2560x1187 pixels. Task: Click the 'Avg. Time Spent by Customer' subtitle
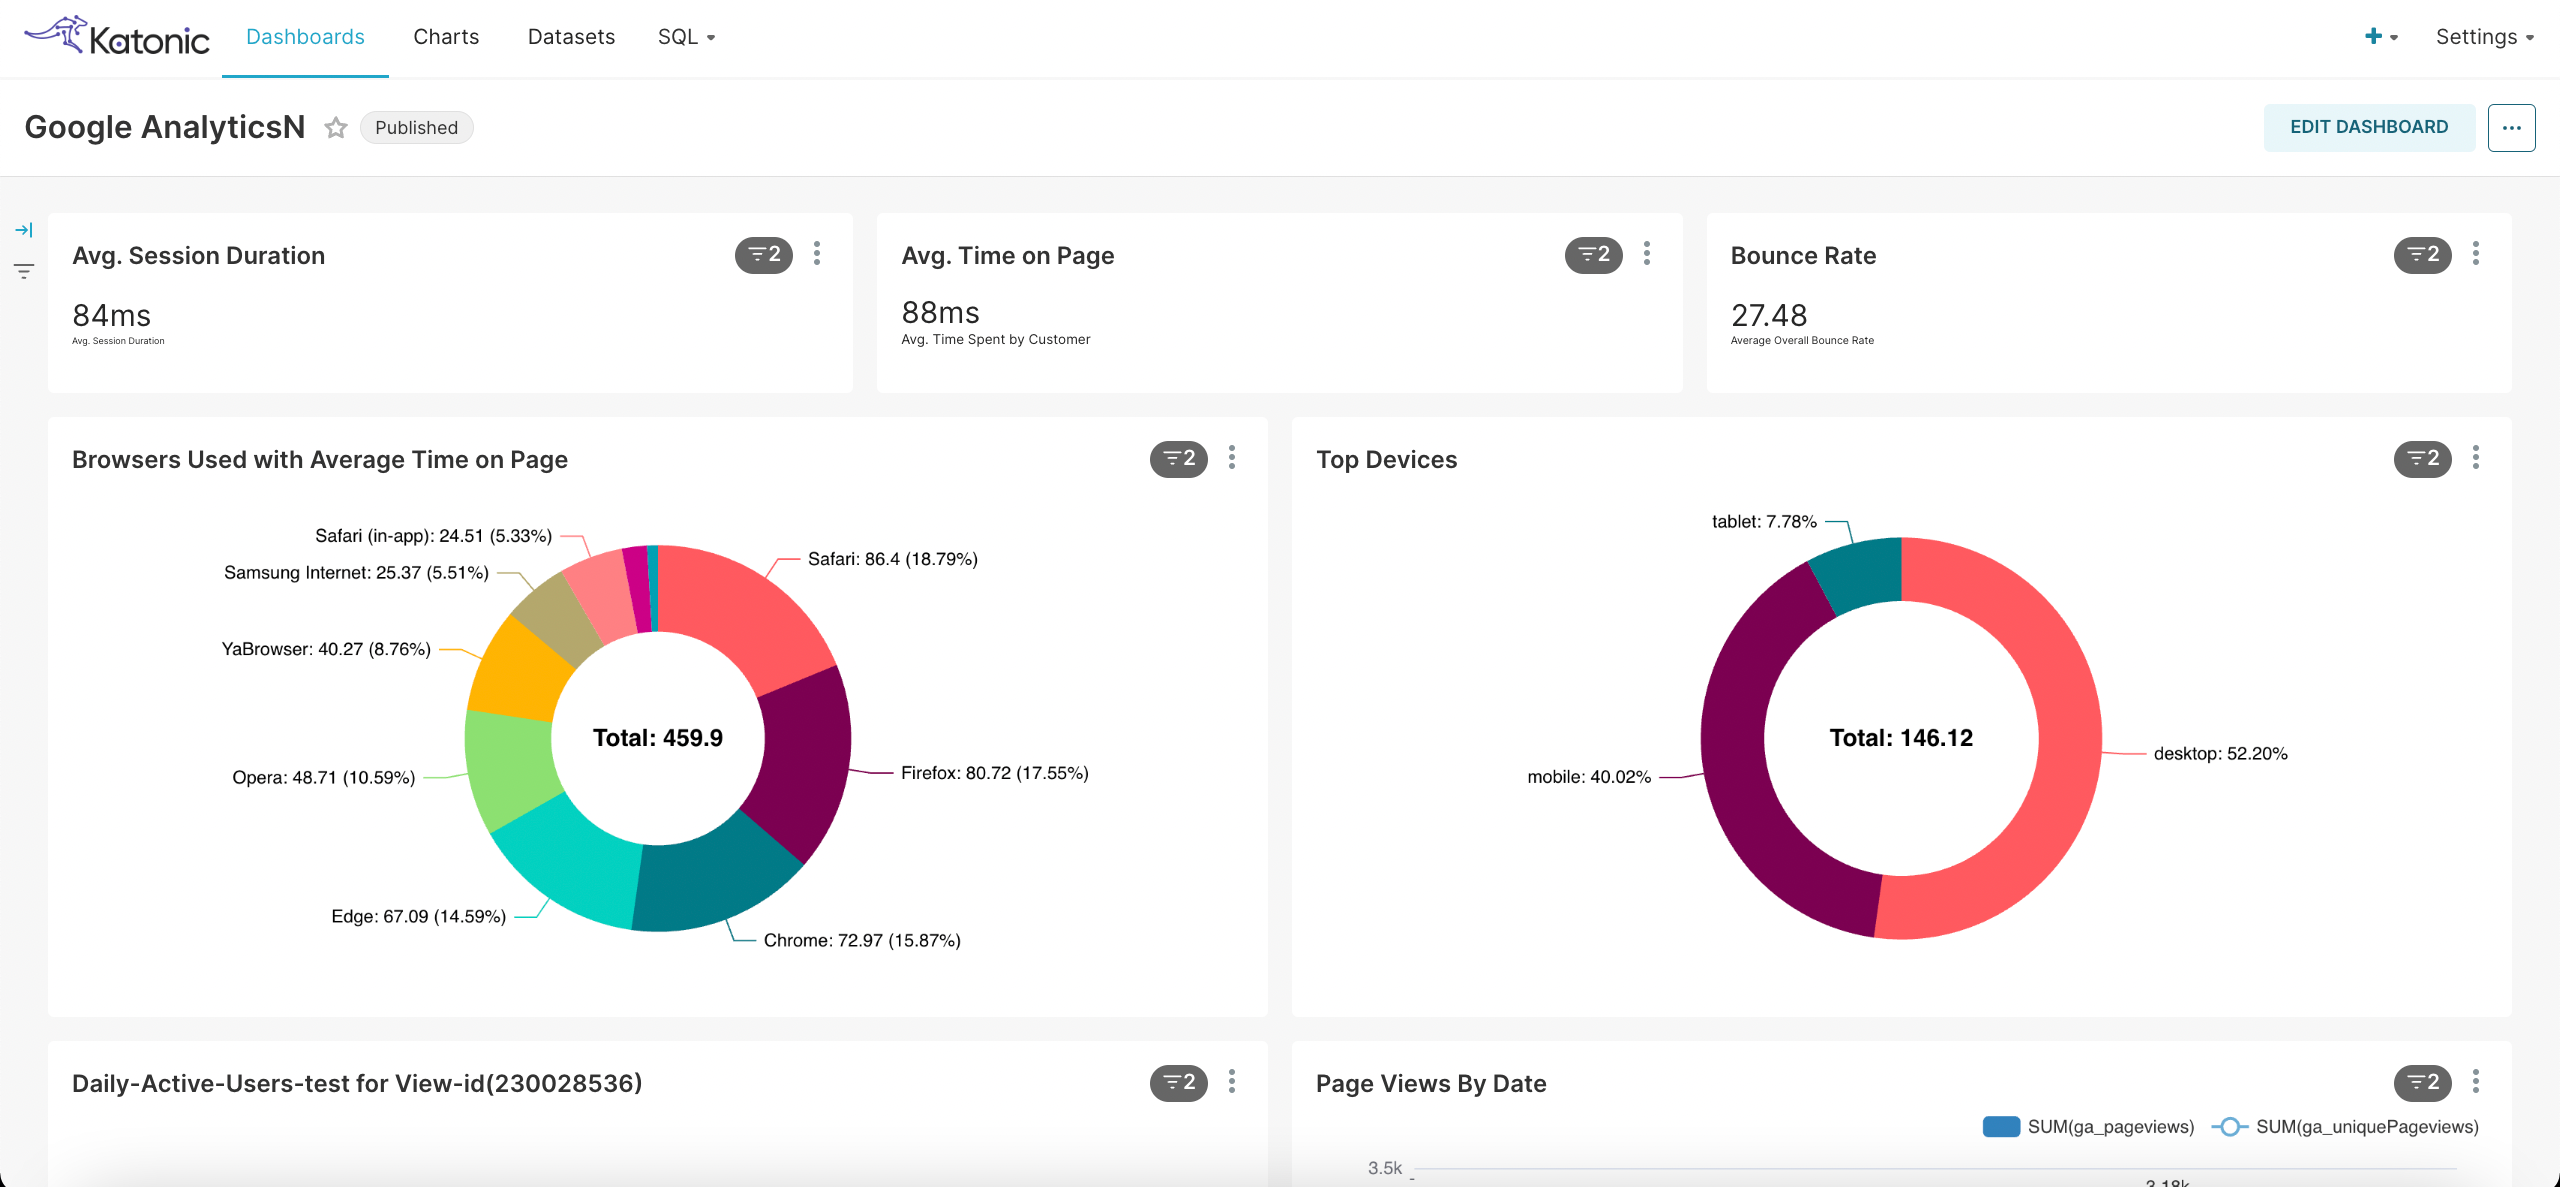click(x=995, y=340)
